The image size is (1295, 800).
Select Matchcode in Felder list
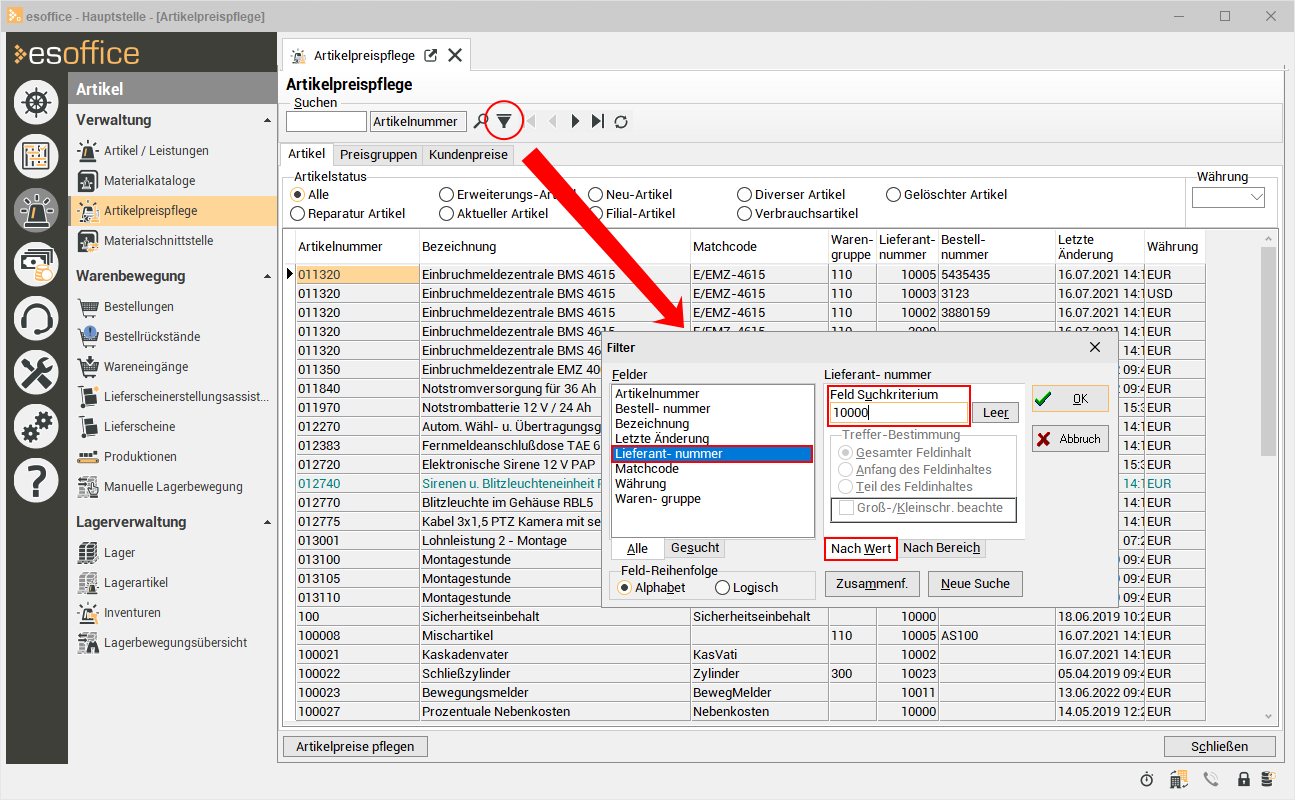[x=712, y=469]
